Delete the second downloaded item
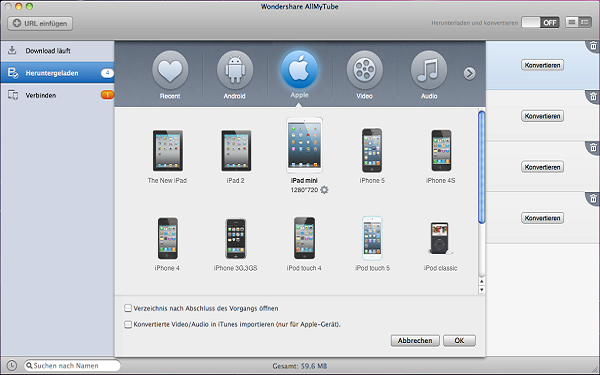 (x=593, y=96)
